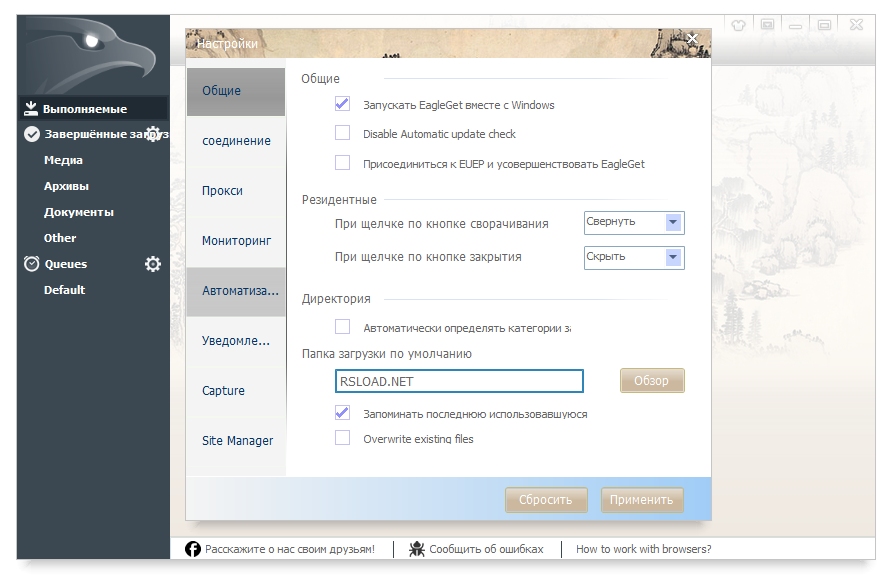The width and height of the screenshot is (890, 586).
Task: Open the Capture settings tab
Action: 236,391
